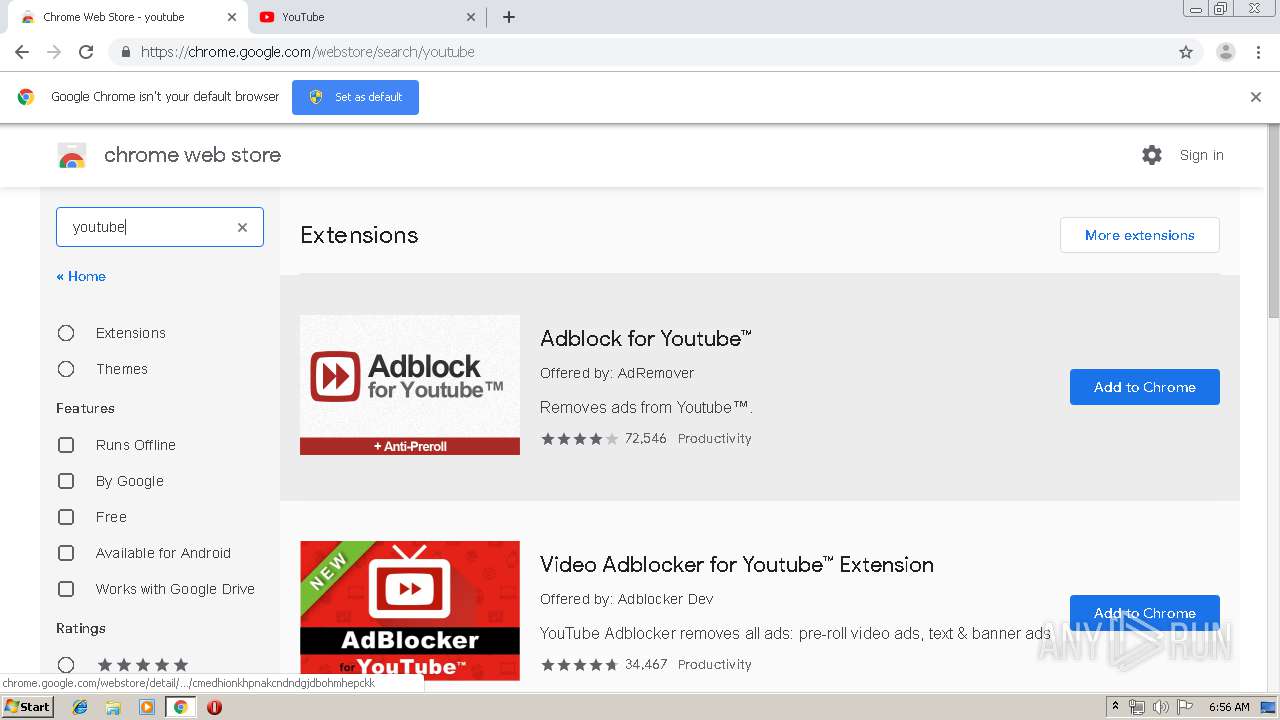
Task: Tick the Free feature checkbox
Action: [66, 517]
